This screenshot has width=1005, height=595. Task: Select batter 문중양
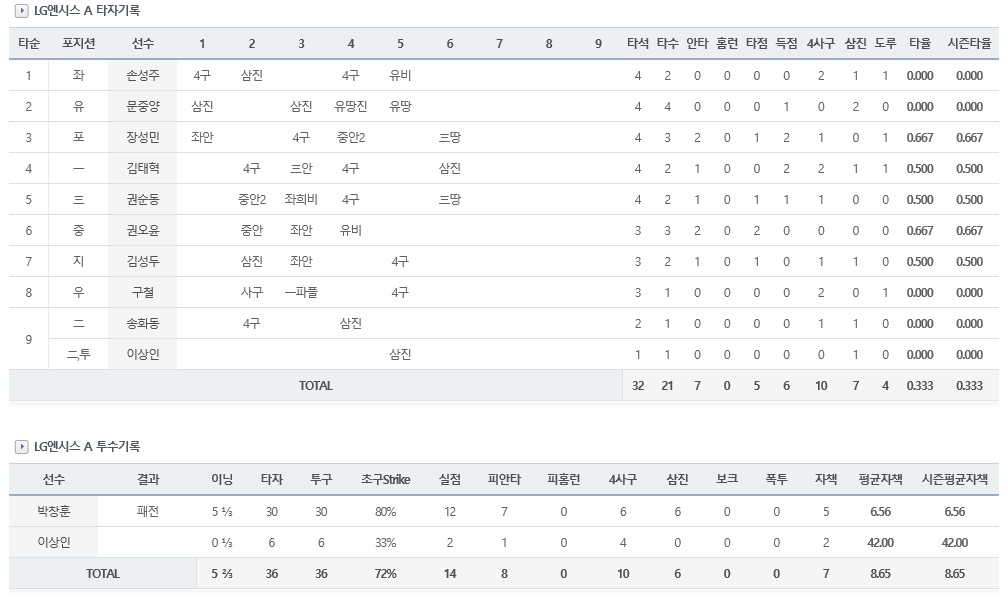(142, 106)
